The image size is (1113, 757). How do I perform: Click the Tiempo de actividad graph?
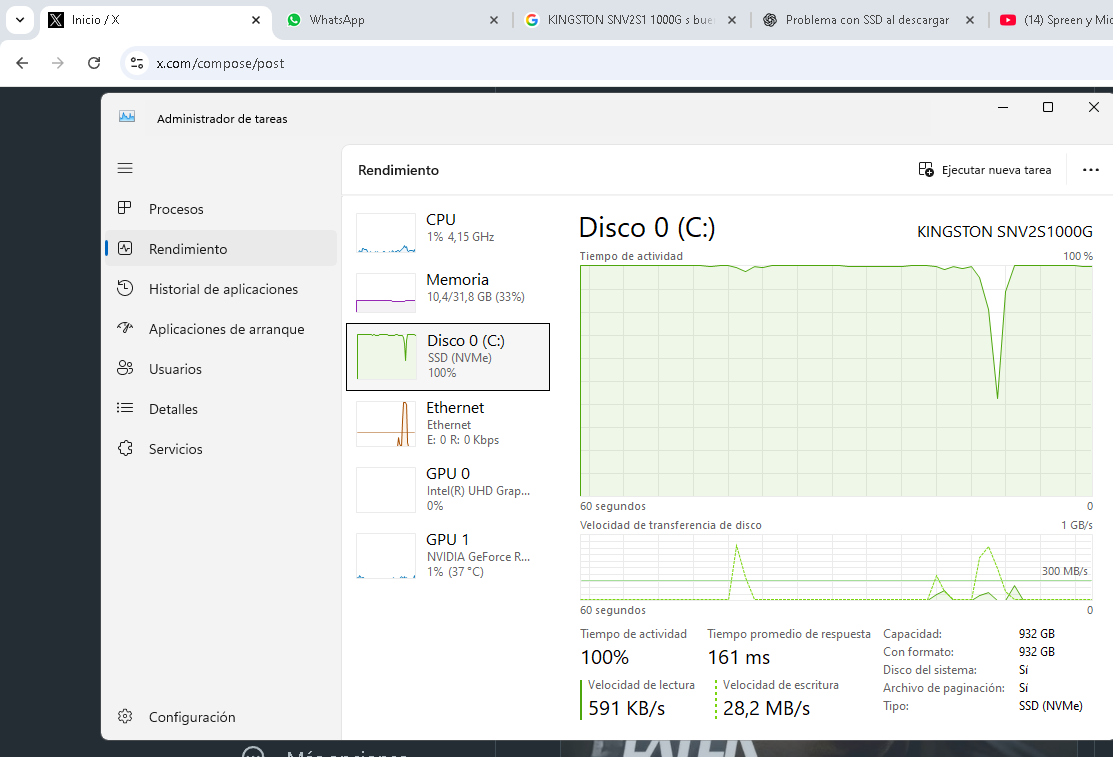tap(836, 381)
